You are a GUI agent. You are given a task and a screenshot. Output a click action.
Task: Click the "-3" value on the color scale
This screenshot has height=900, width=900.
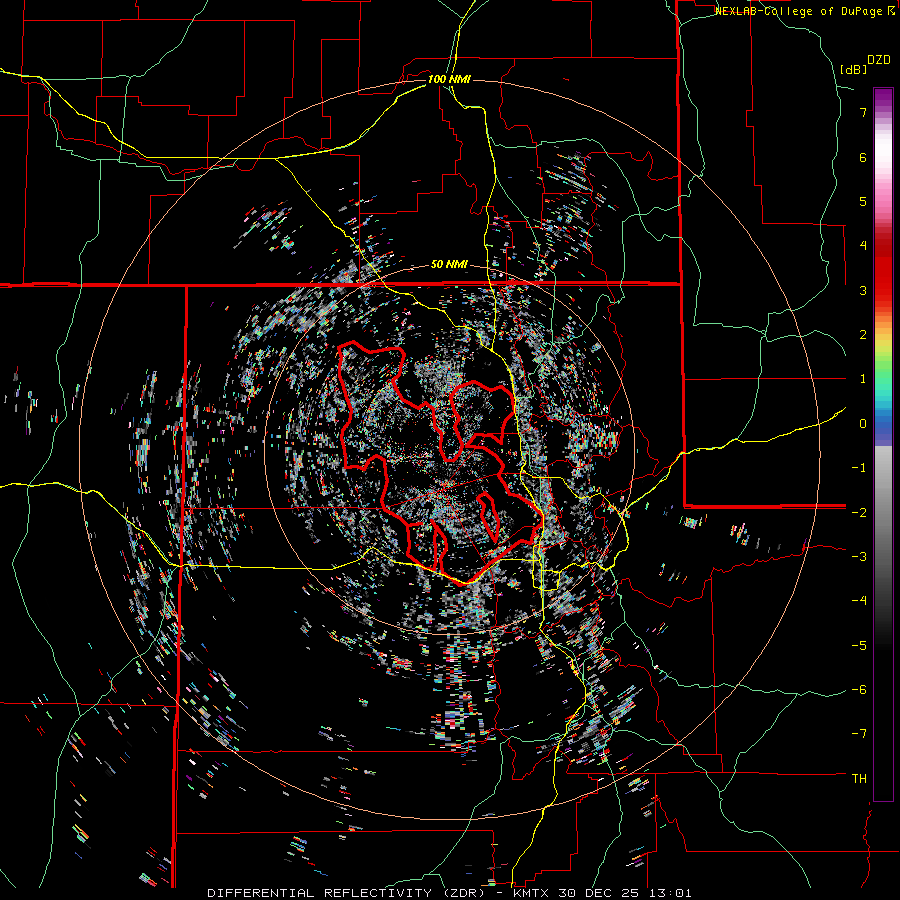pyautogui.click(x=859, y=557)
